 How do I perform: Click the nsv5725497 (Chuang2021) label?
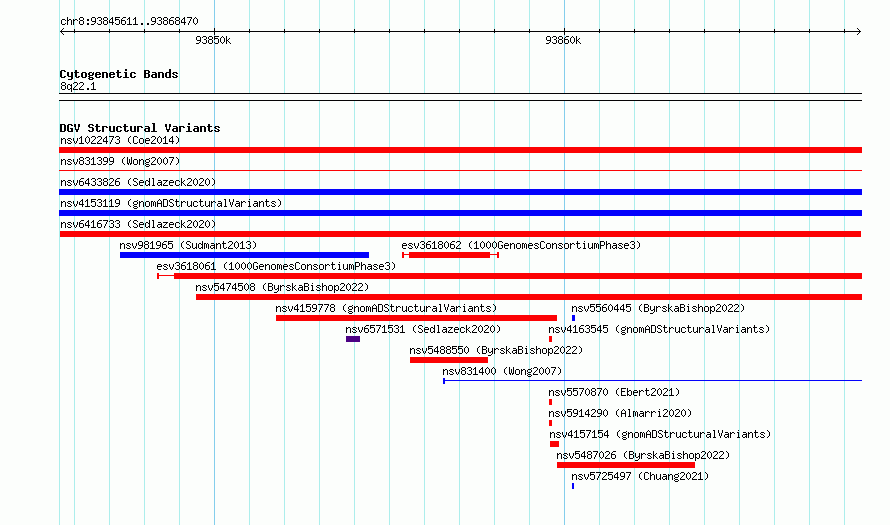(640, 476)
